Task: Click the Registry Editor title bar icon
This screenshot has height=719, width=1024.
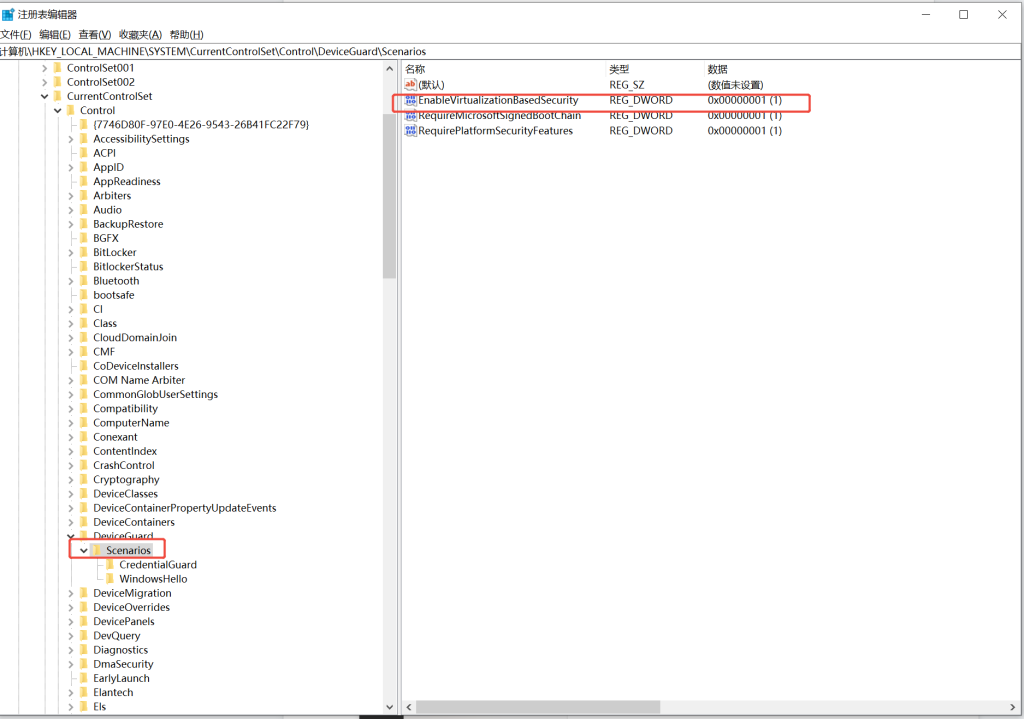Action: (8, 14)
